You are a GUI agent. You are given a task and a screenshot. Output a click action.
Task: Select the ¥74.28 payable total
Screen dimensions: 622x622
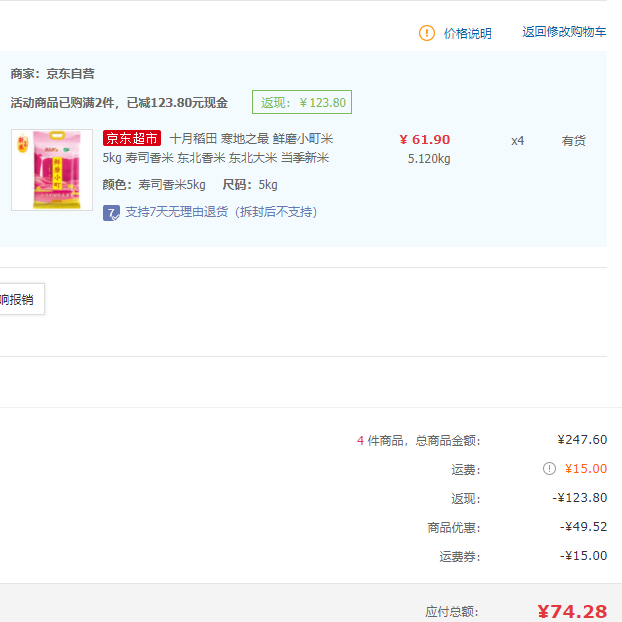[x=572, y=611]
